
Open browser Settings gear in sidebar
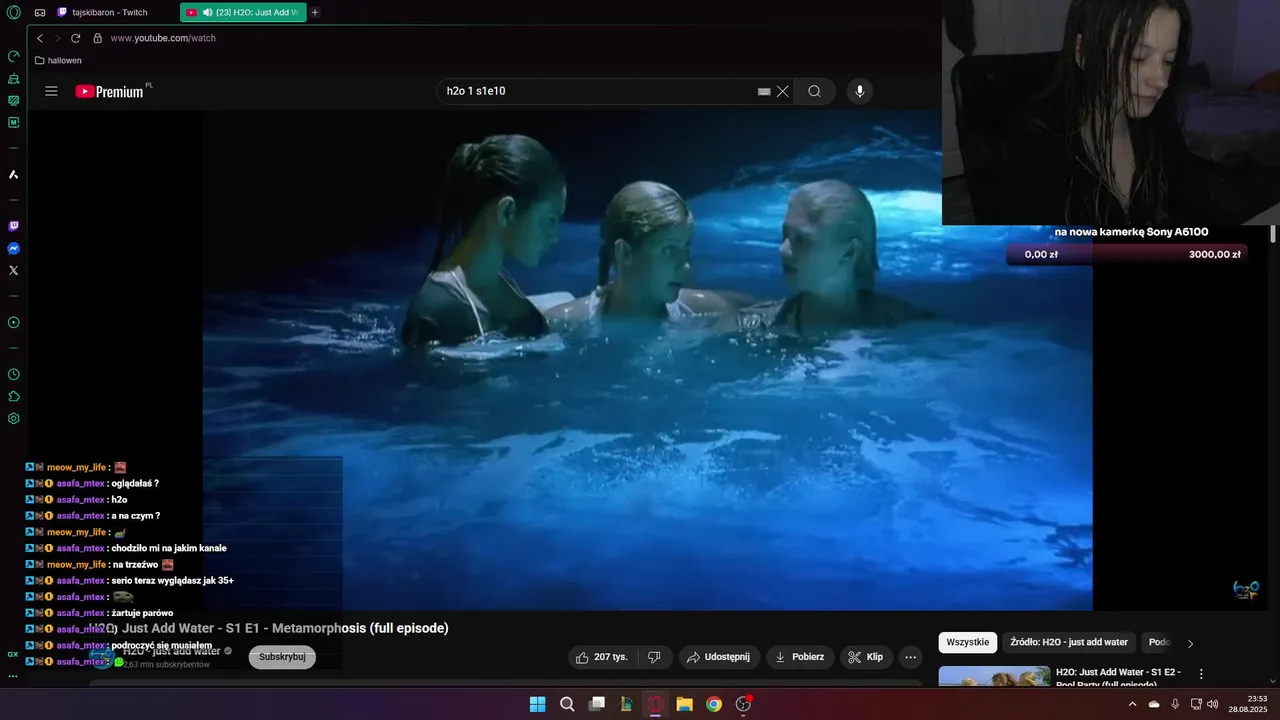tap(13, 418)
